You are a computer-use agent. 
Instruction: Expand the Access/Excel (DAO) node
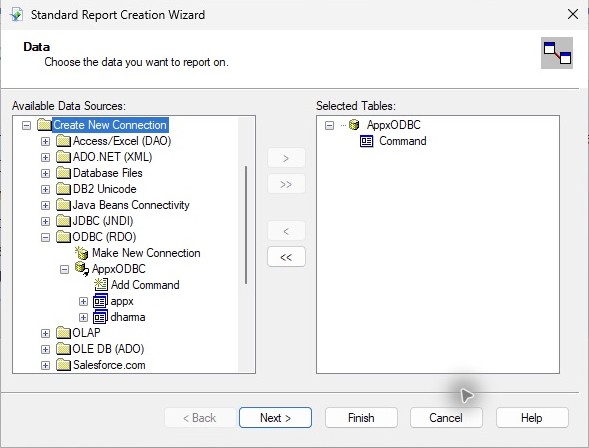point(45,141)
